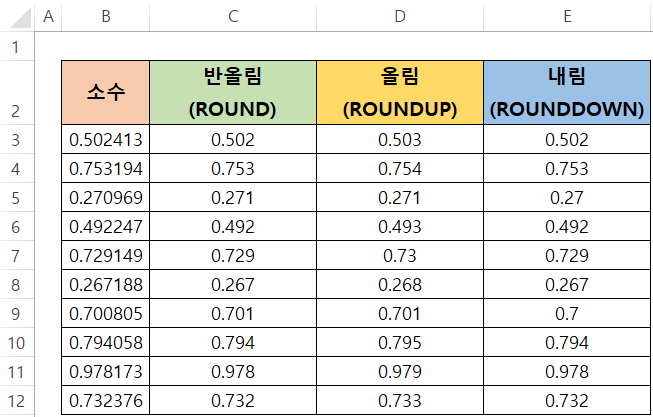Select the cell showing 0.27
Viewport: 653px width, 417px height.
click(x=567, y=197)
